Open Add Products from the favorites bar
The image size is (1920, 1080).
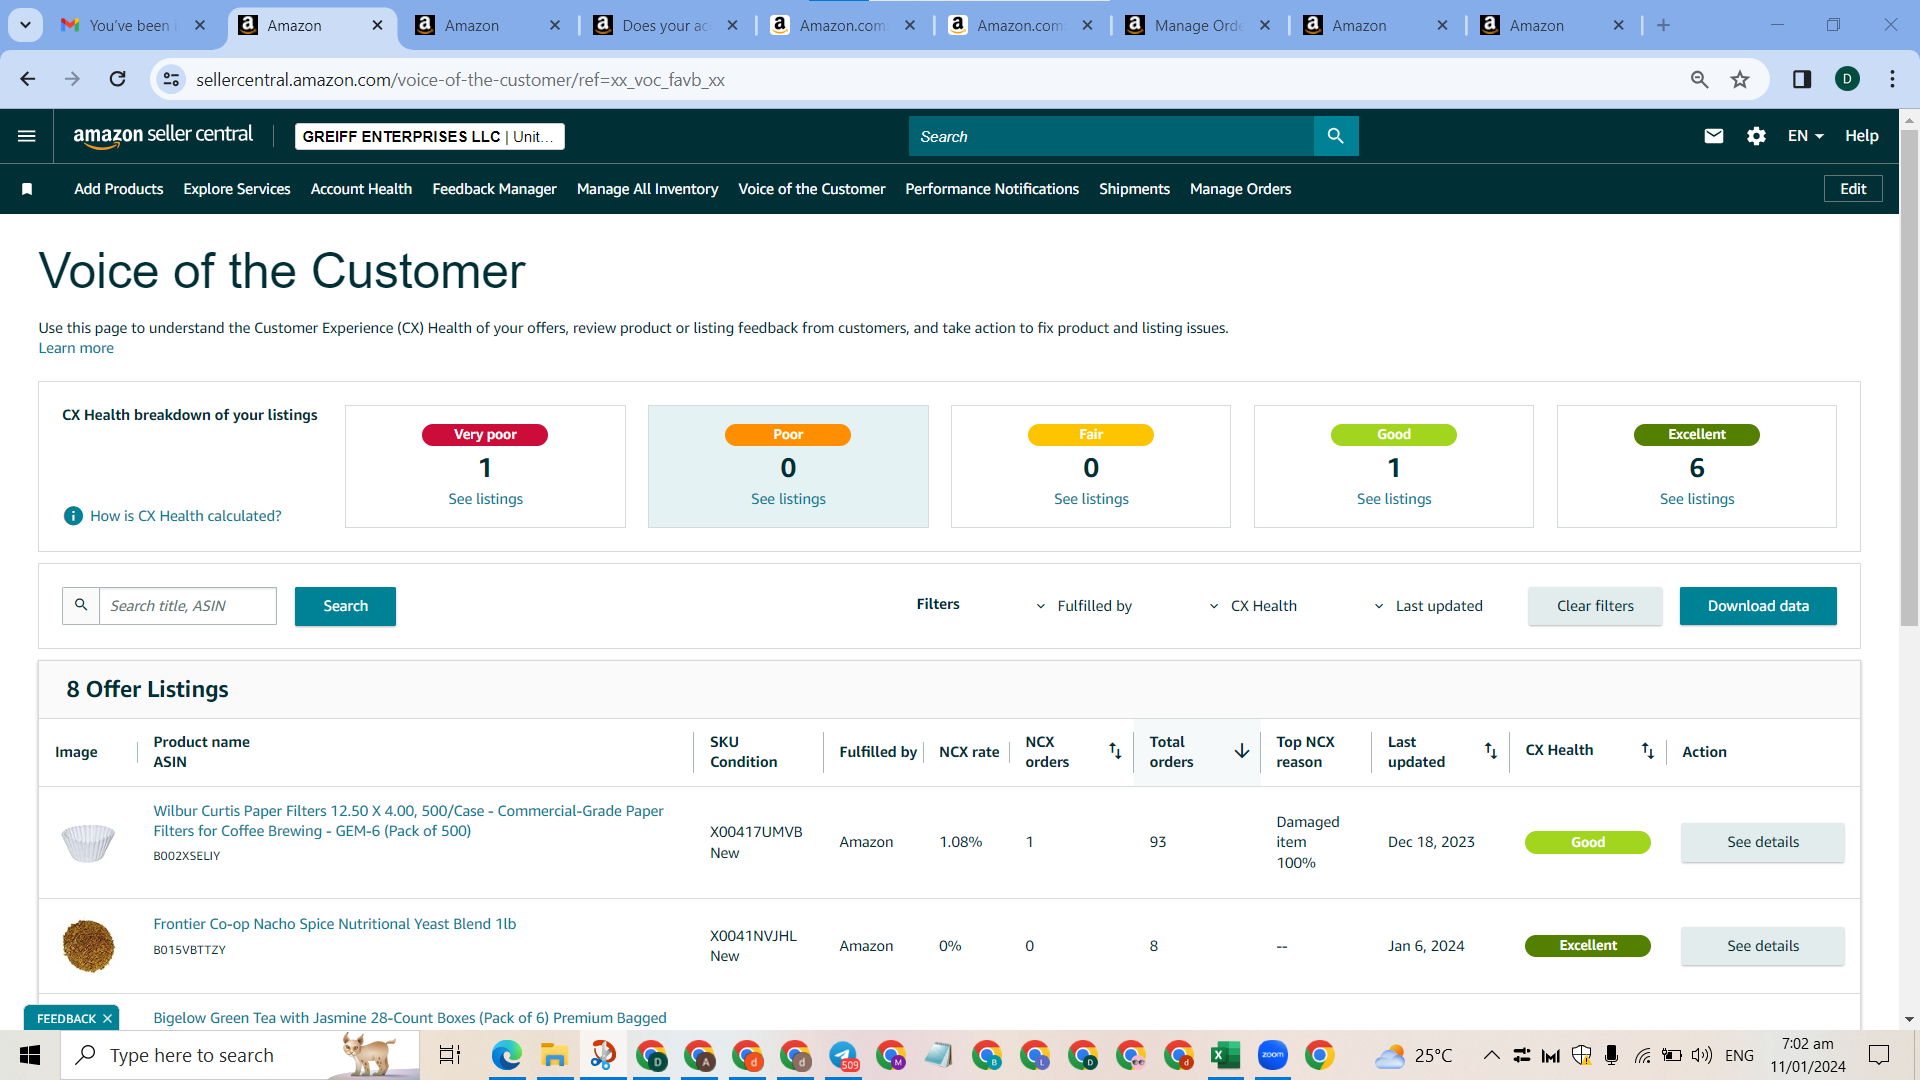(118, 189)
